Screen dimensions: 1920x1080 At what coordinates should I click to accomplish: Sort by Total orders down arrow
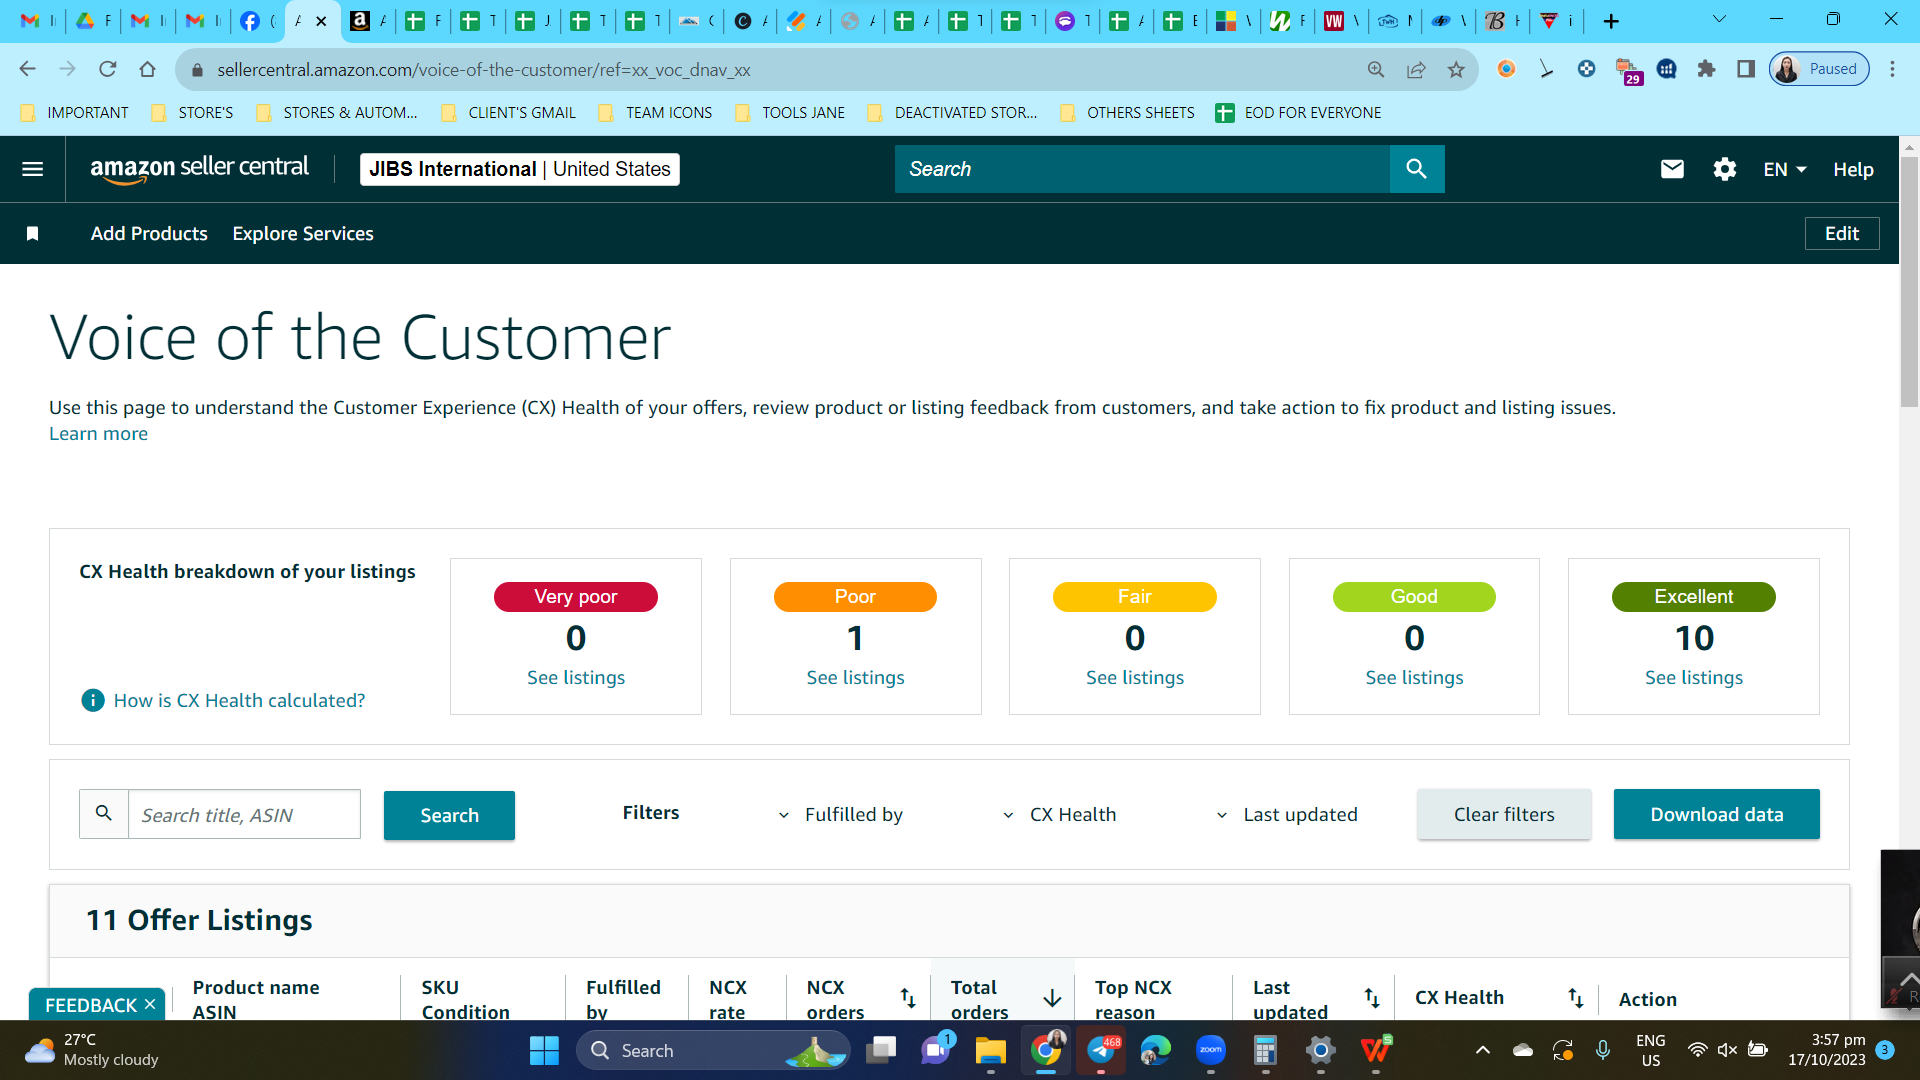coord(1052,998)
